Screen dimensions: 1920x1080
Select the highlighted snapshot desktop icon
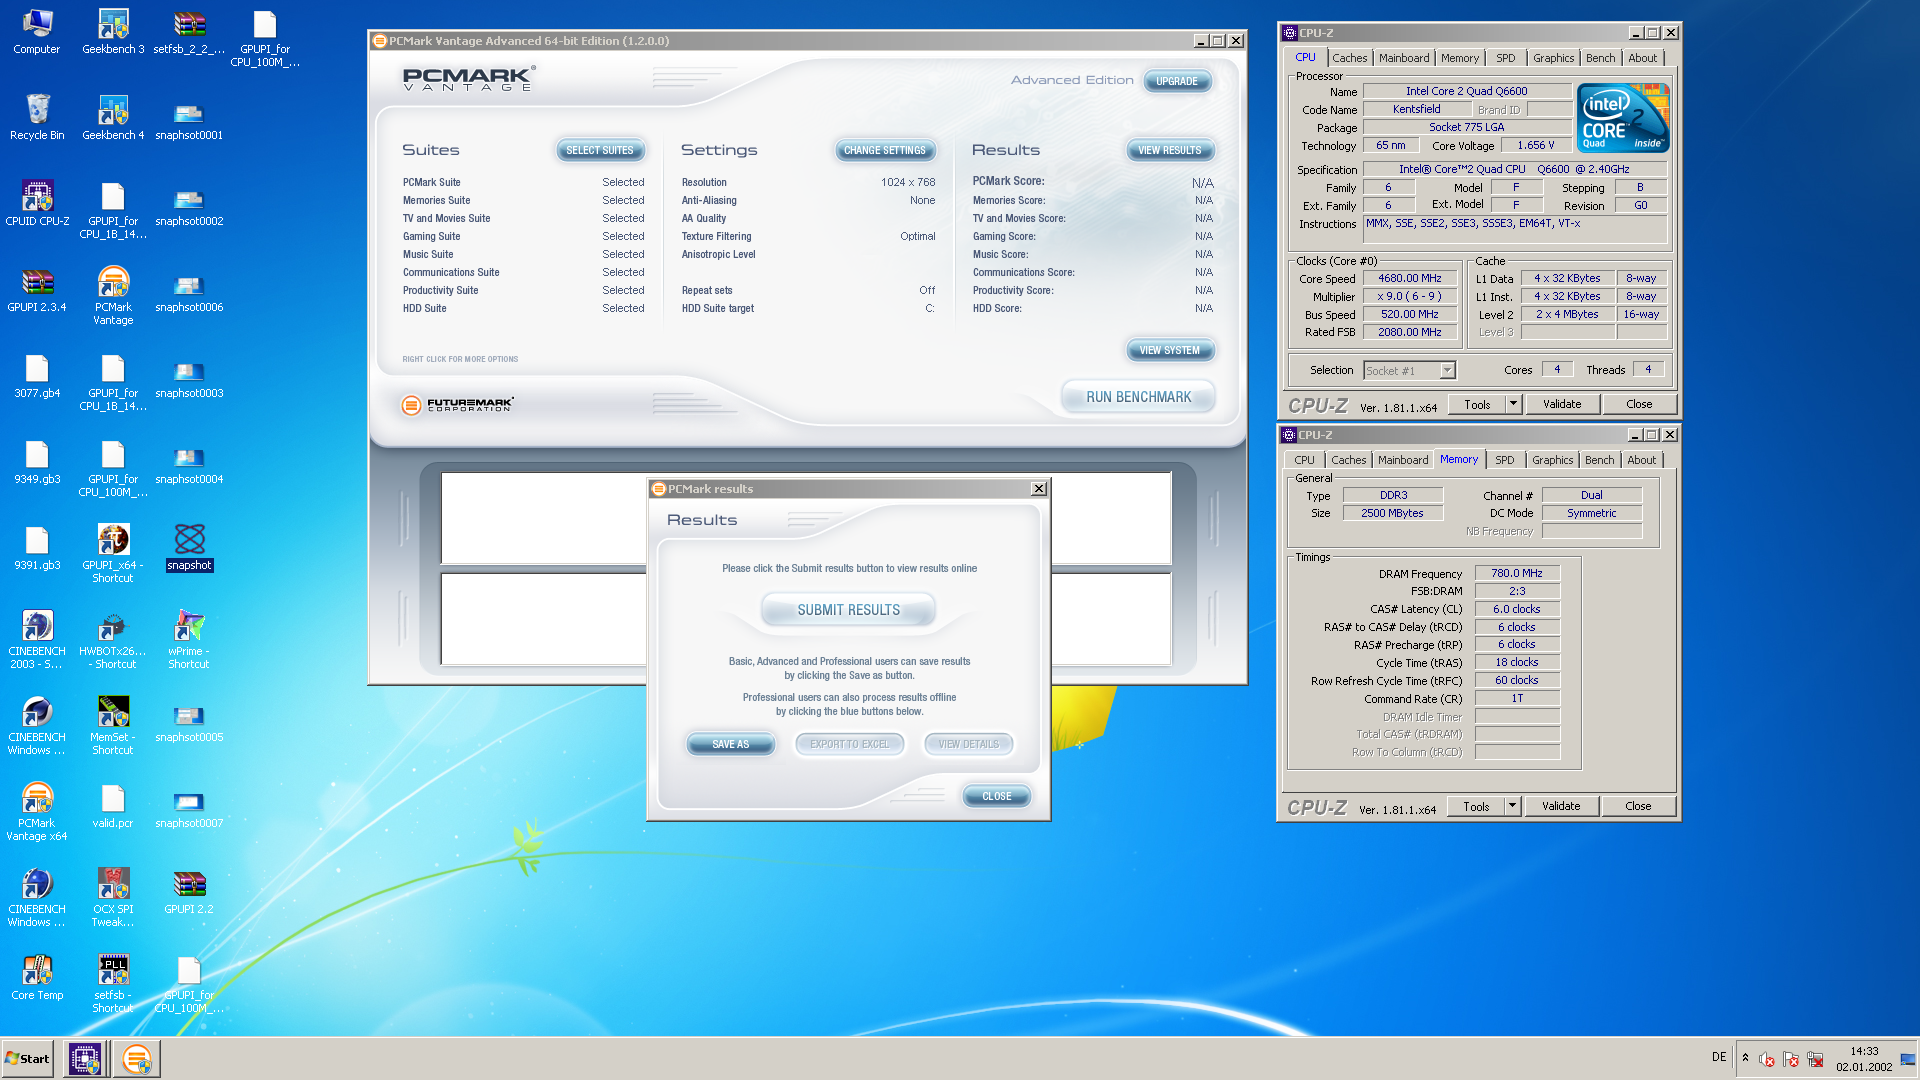coord(189,548)
